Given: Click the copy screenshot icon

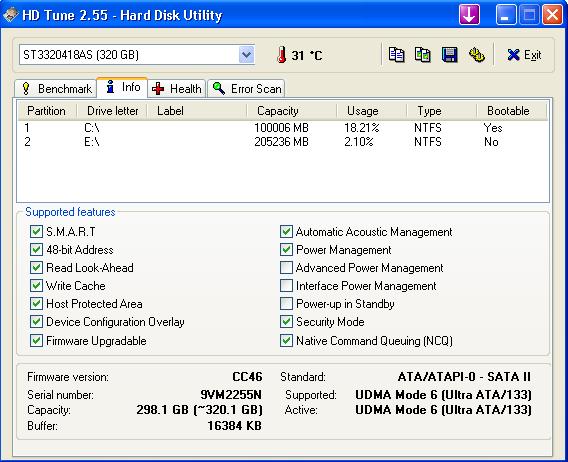Looking at the screenshot, I should click(x=422, y=55).
